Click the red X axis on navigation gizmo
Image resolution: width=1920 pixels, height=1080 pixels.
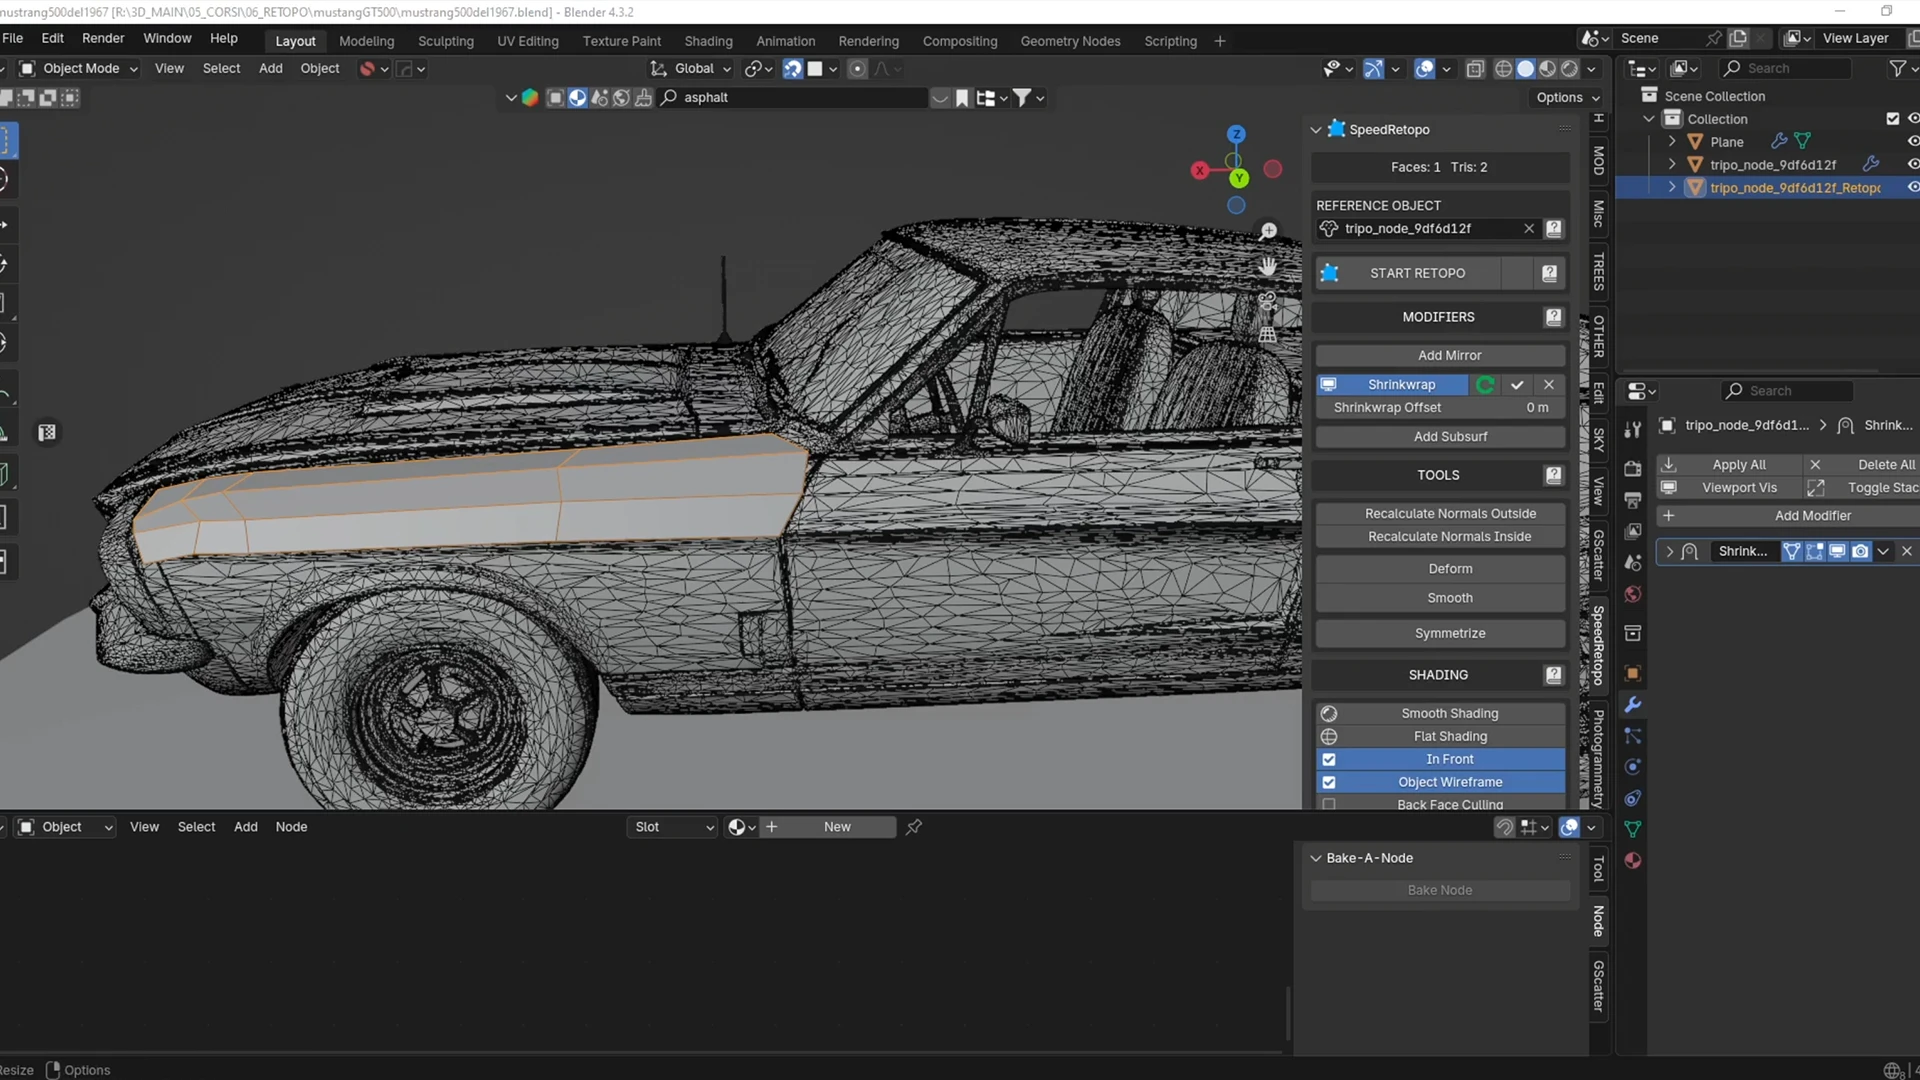tap(1200, 171)
